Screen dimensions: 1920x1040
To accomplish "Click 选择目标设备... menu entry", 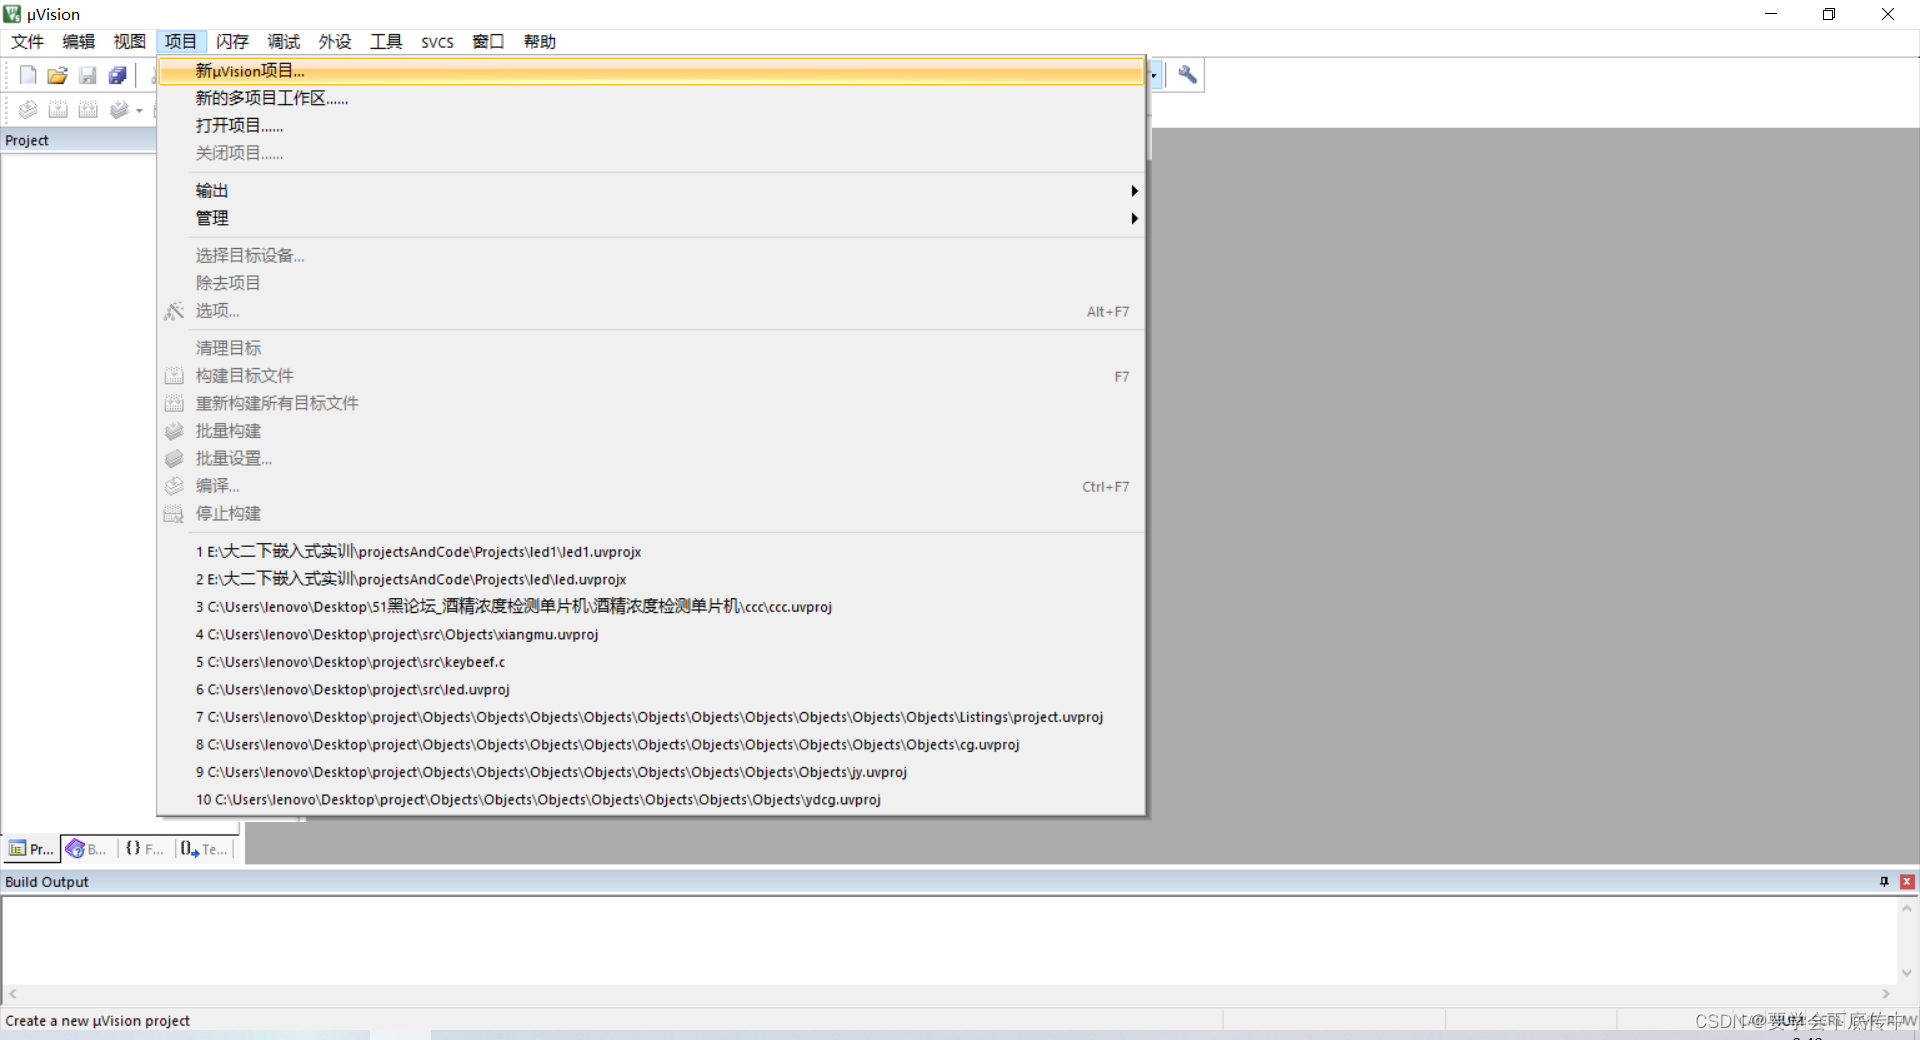I will pos(651,256).
